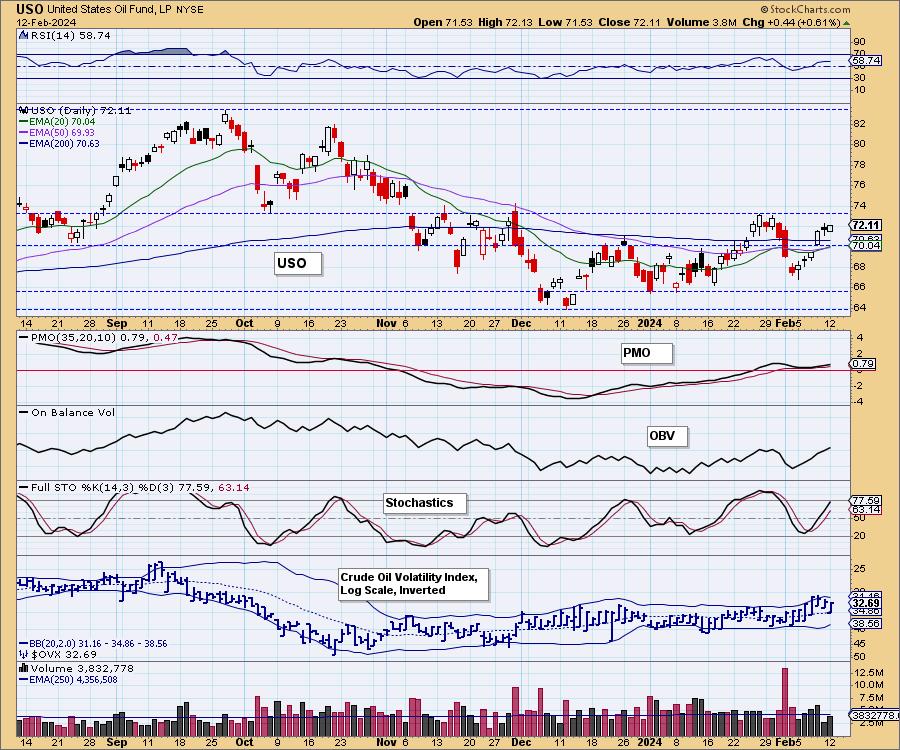Viewport: 900px width, 750px height.
Task: Click the Oct label on the bottom volume date axis
Action: tap(245, 742)
